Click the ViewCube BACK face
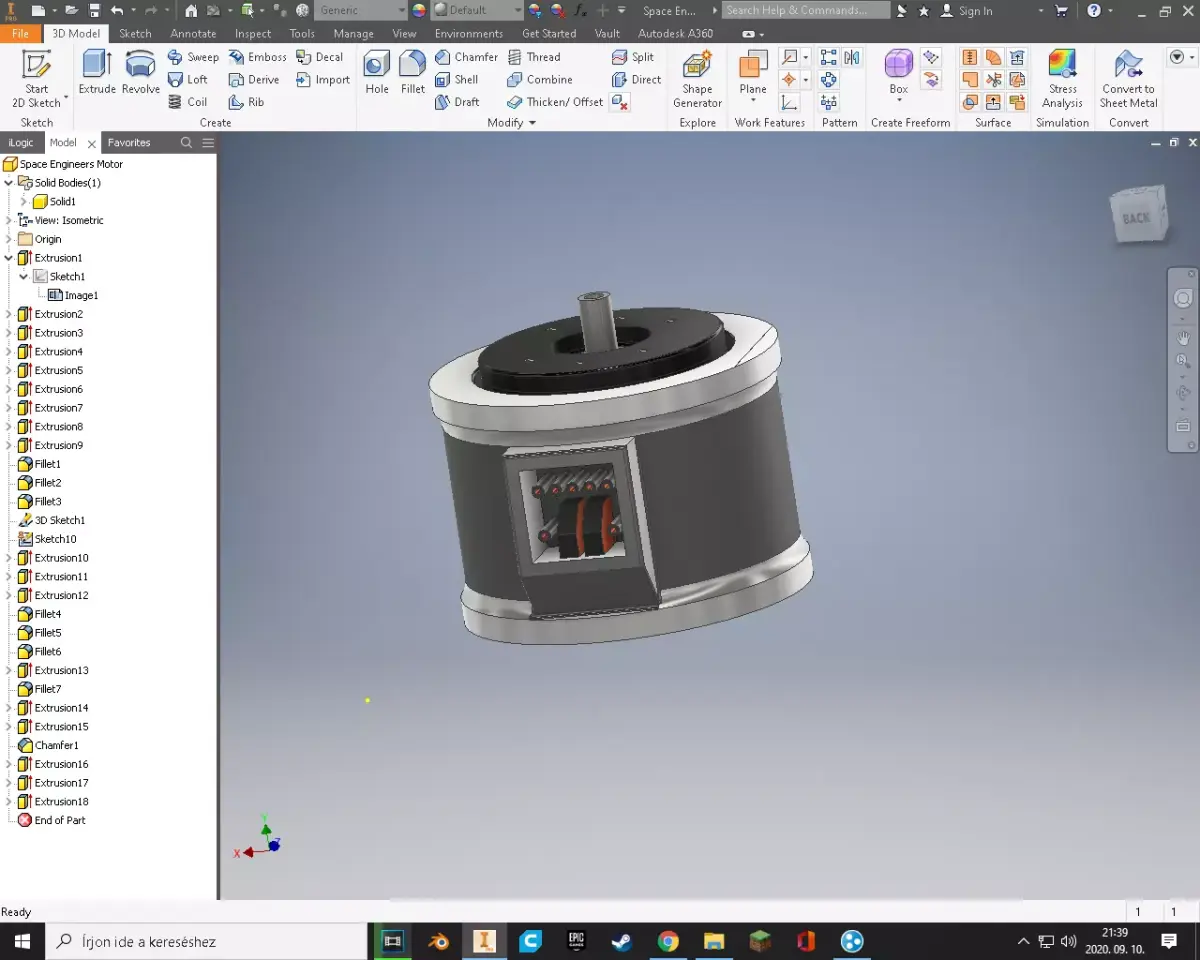The height and width of the screenshot is (960, 1200). coord(1137,217)
